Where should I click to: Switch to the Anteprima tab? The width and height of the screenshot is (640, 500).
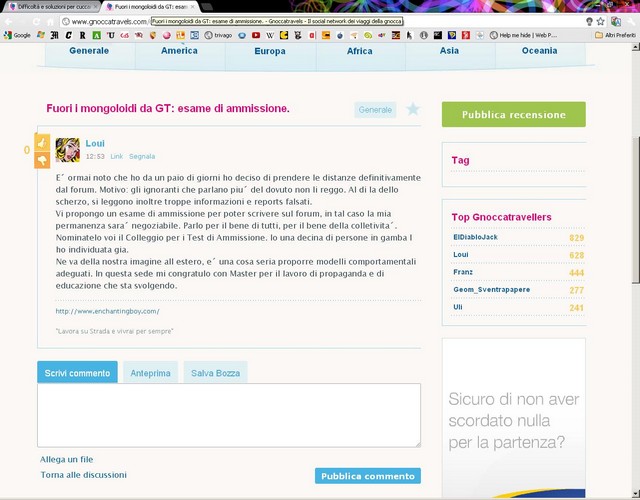click(150, 373)
